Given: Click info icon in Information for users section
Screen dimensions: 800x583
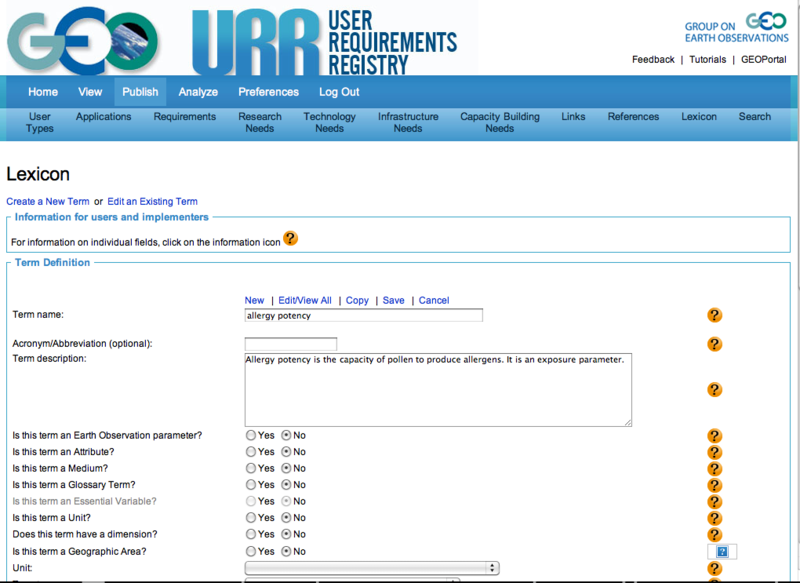Looking at the screenshot, I should tap(291, 238).
